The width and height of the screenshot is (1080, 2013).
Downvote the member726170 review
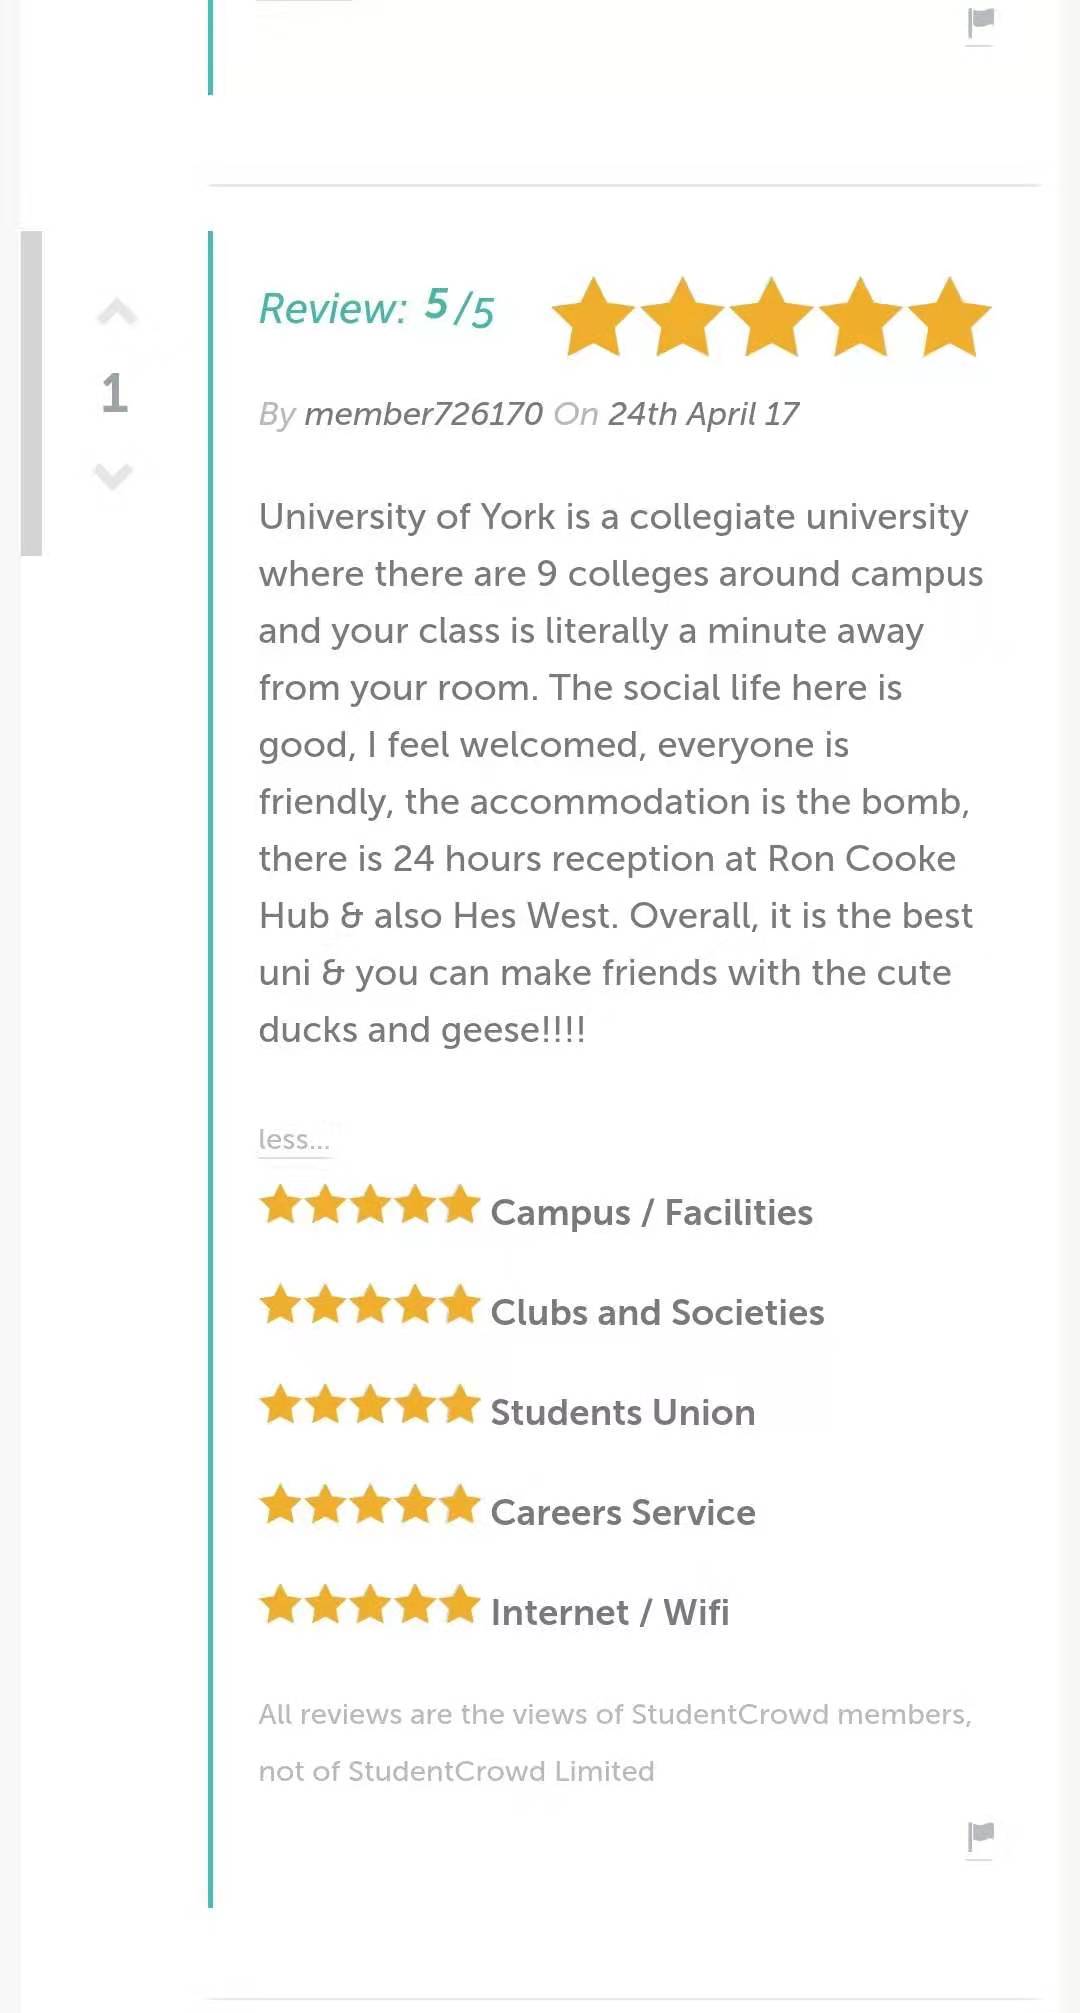(x=113, y=476)
